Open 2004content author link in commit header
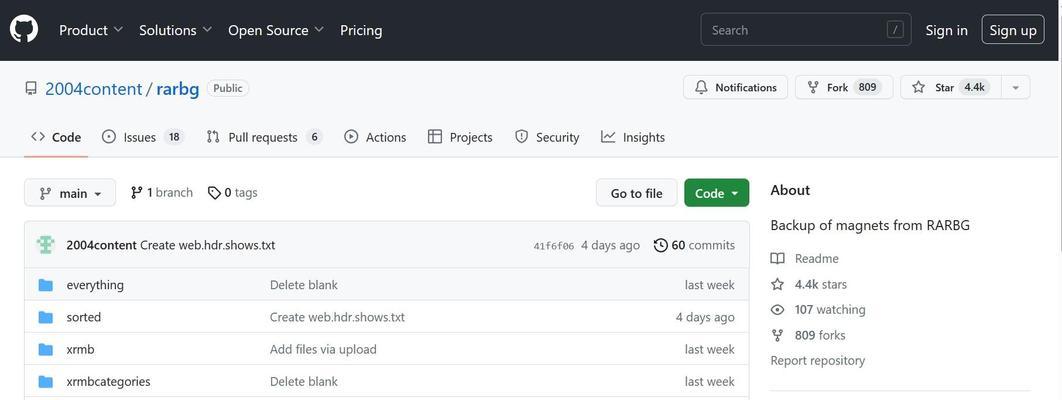The width and height of the screenshot is (1062, 400). [102, 245]
